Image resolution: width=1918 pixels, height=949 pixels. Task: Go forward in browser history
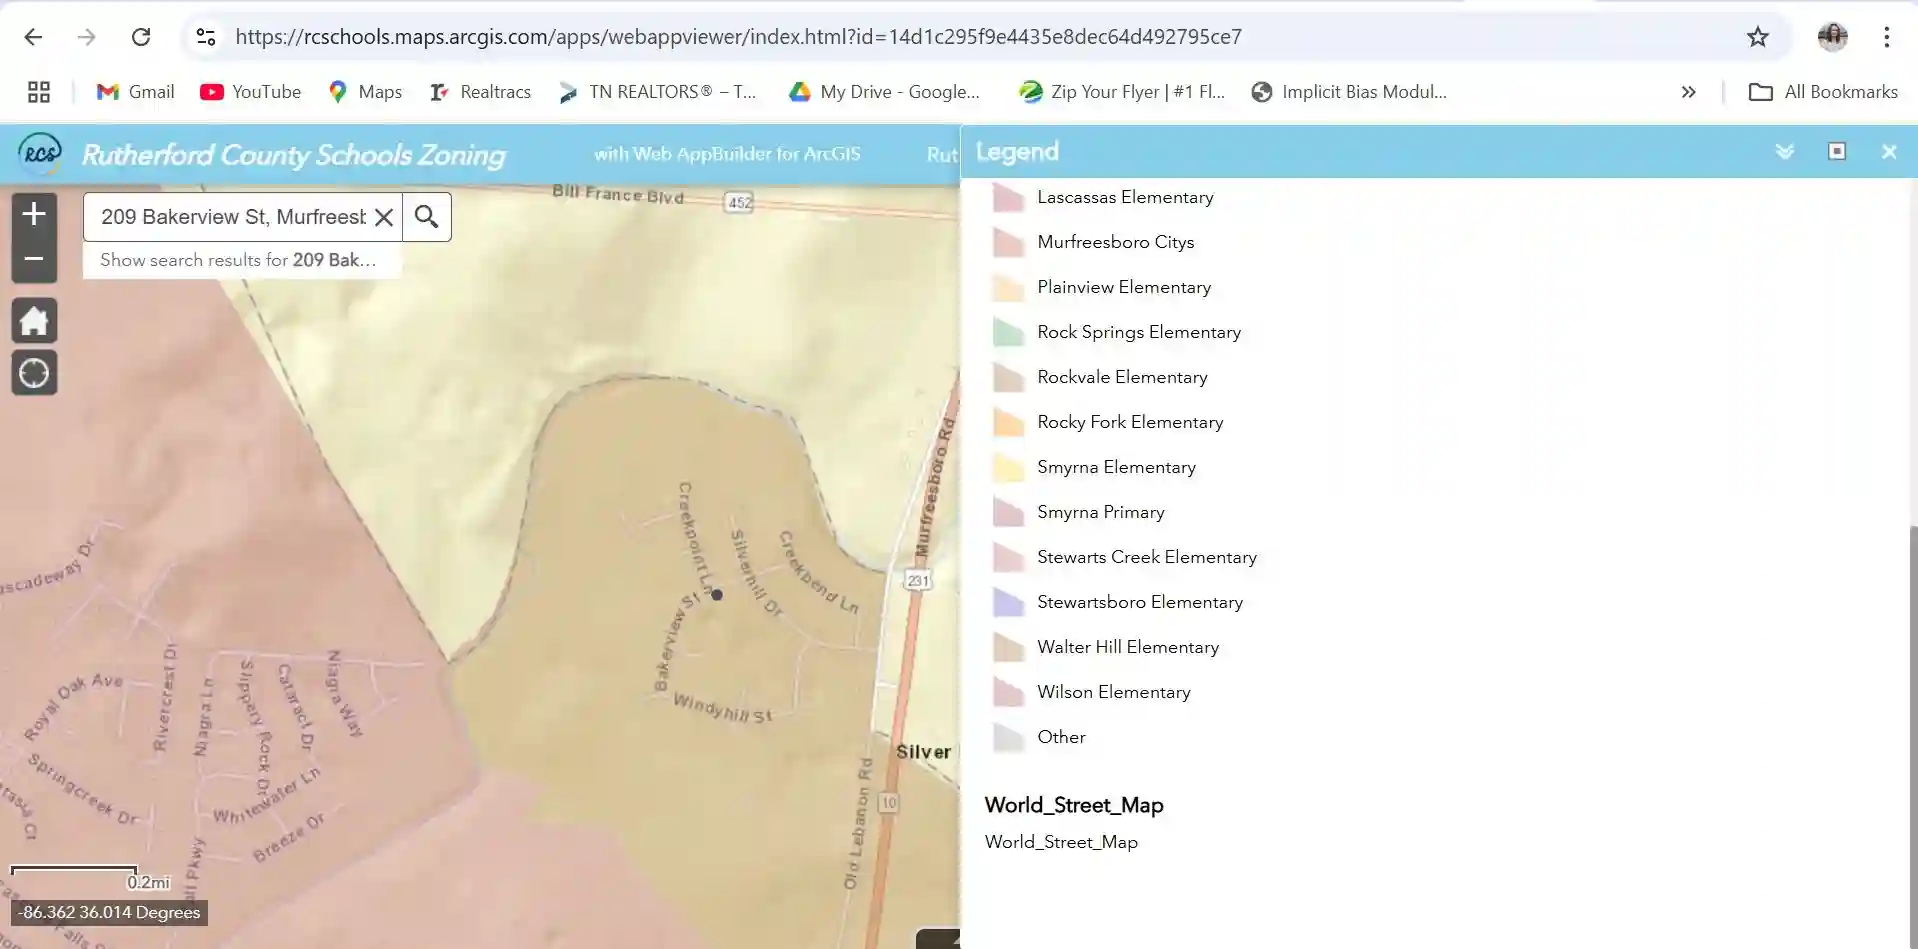(87, 37)
